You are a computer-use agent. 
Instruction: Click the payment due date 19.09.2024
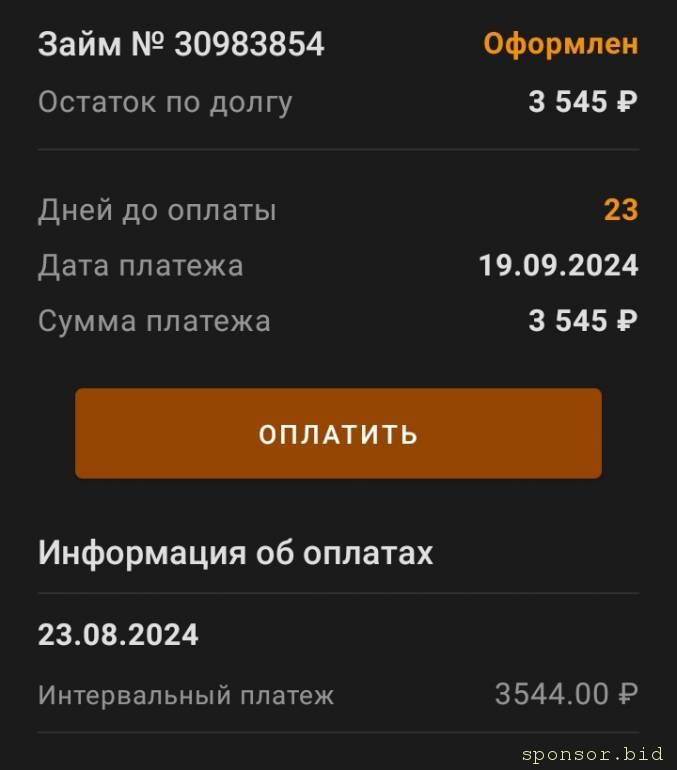point(558,265)
